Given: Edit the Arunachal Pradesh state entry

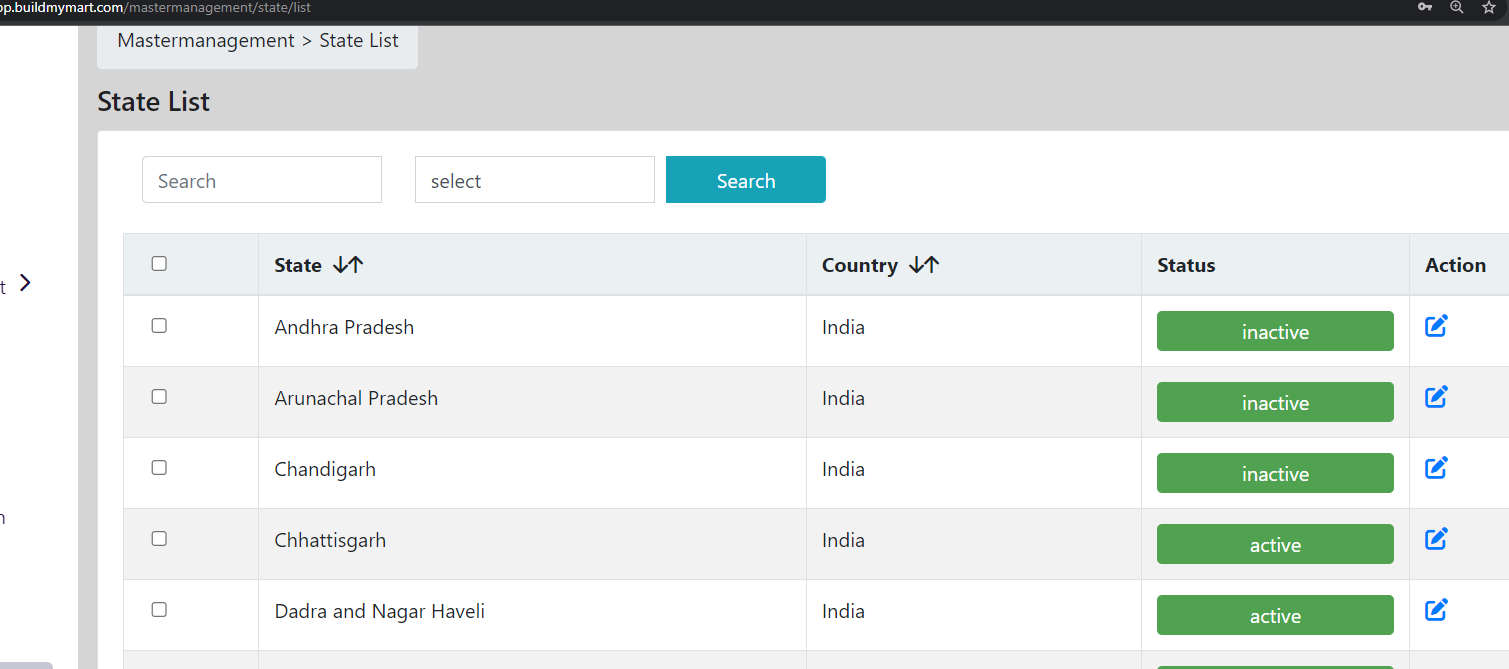Looking at the screenshot, I should pyautogui.click(x=1436, y=397).
